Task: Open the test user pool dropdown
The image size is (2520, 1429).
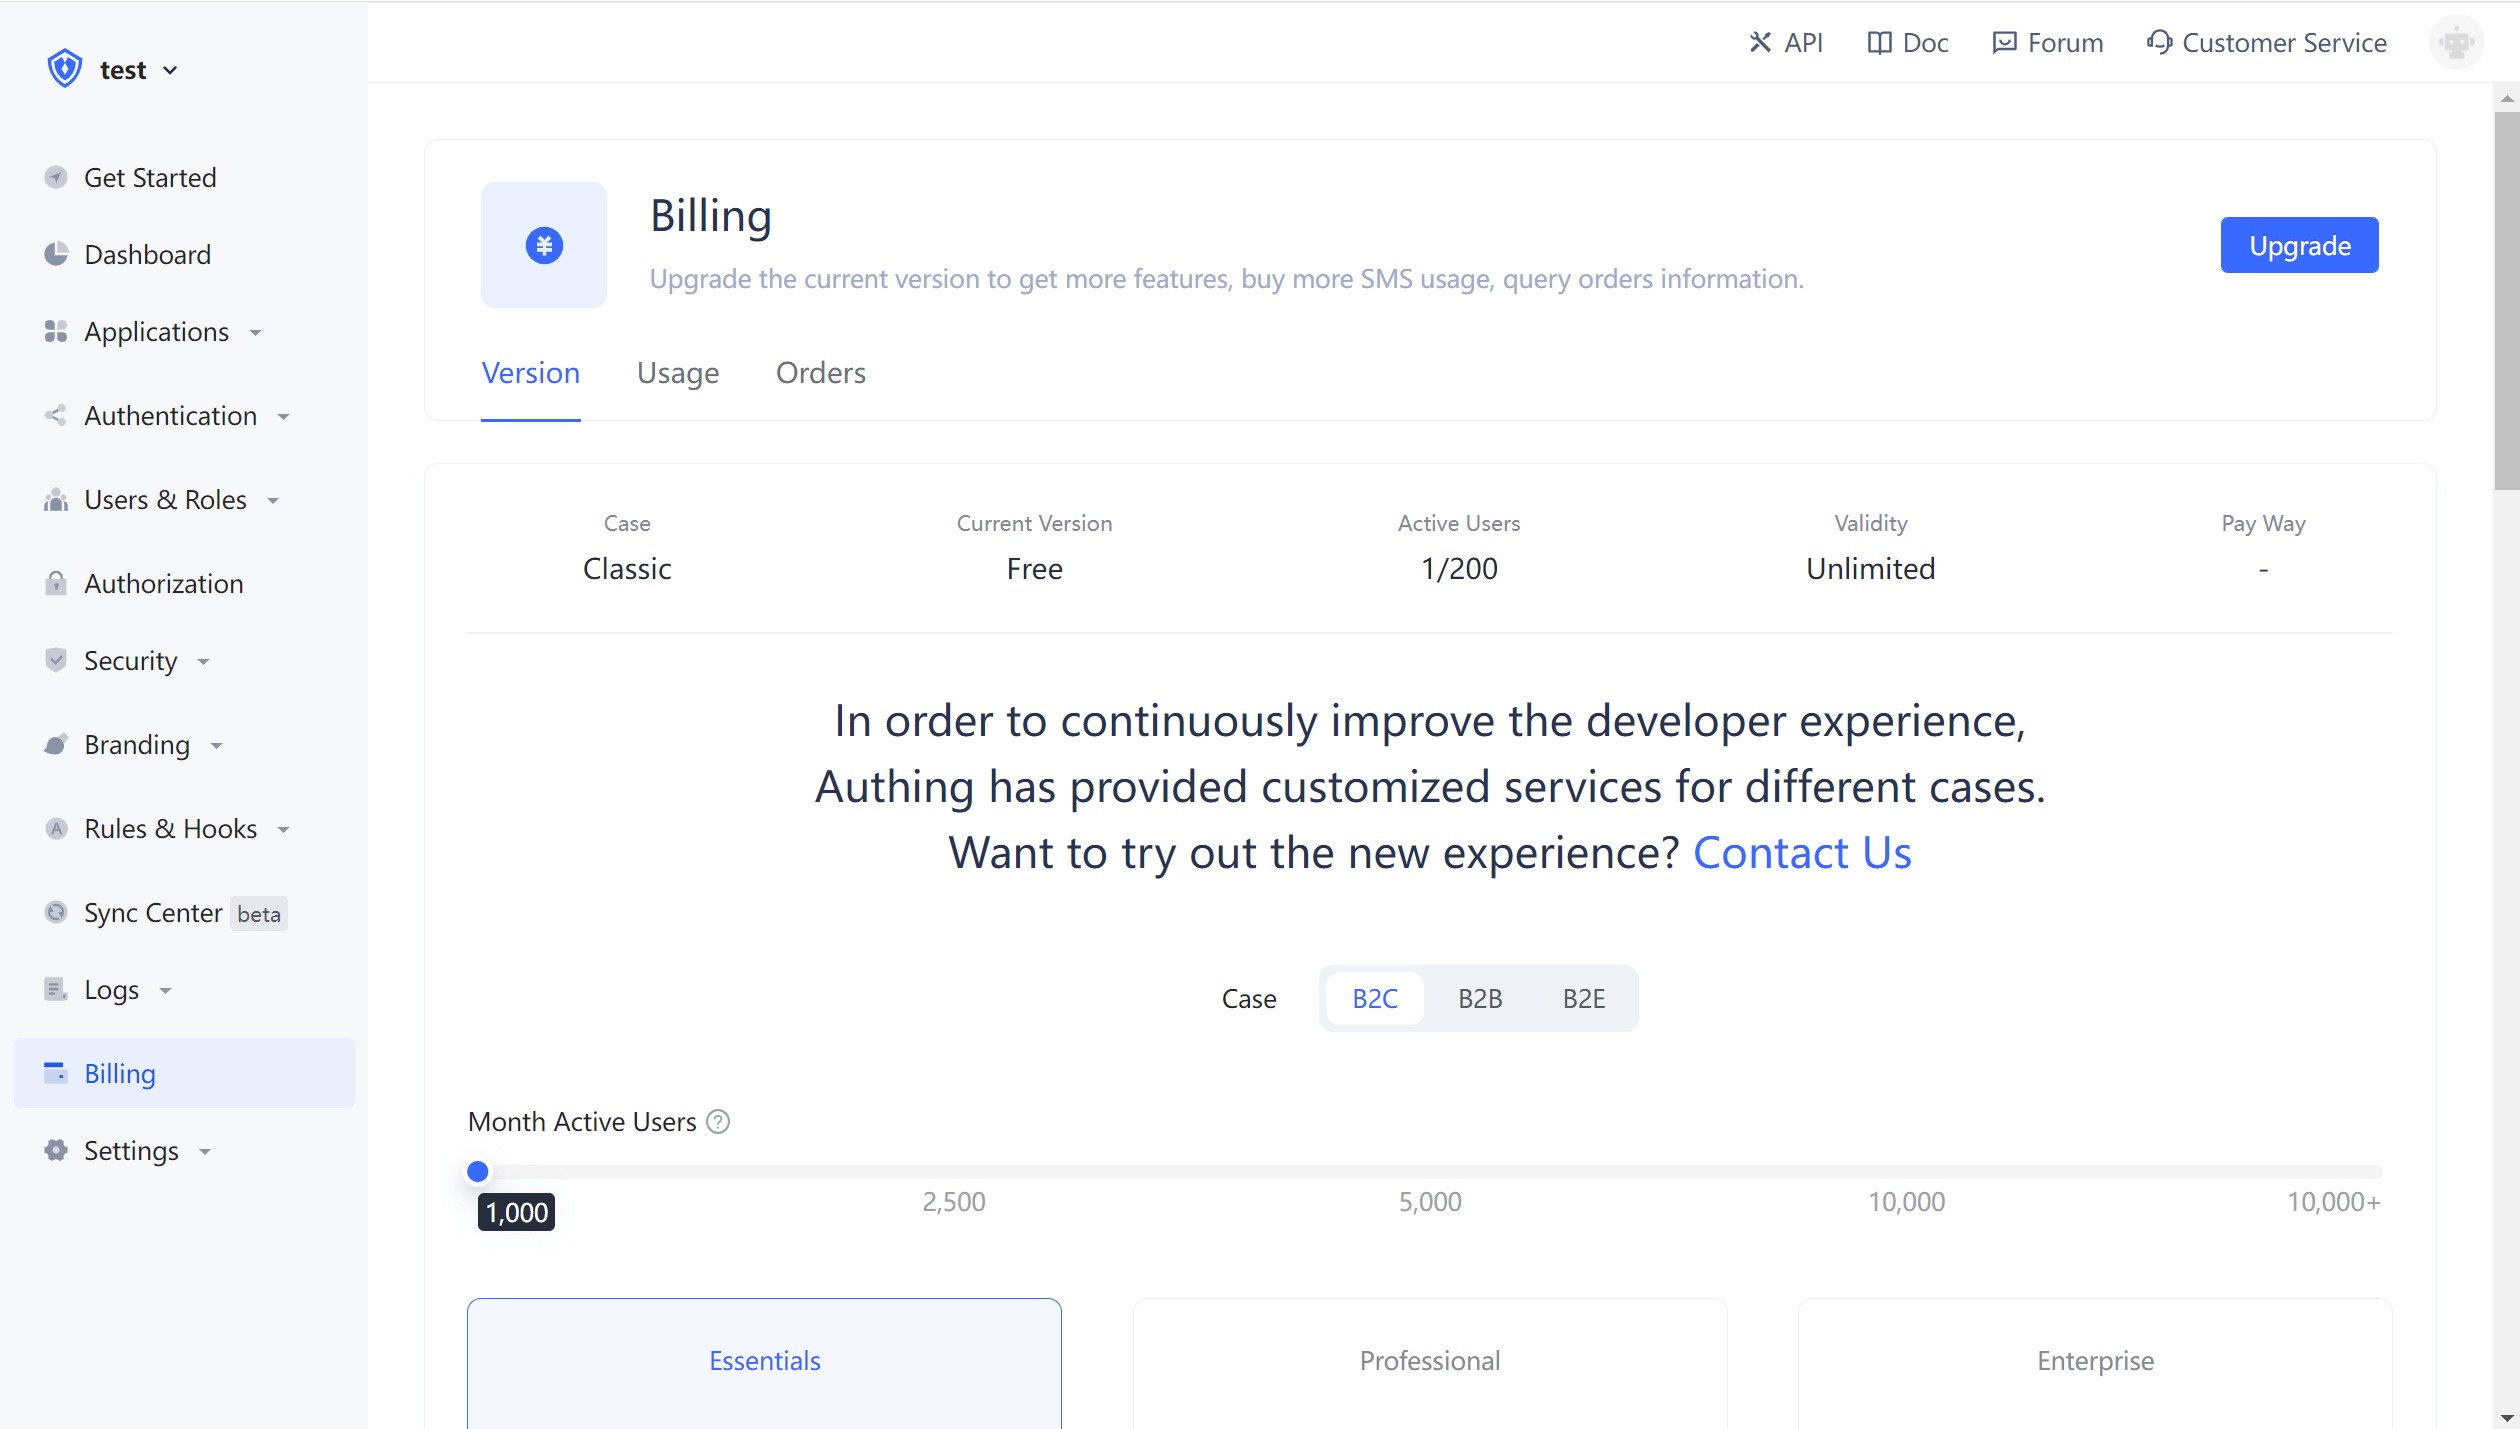Action: (124, 70)
